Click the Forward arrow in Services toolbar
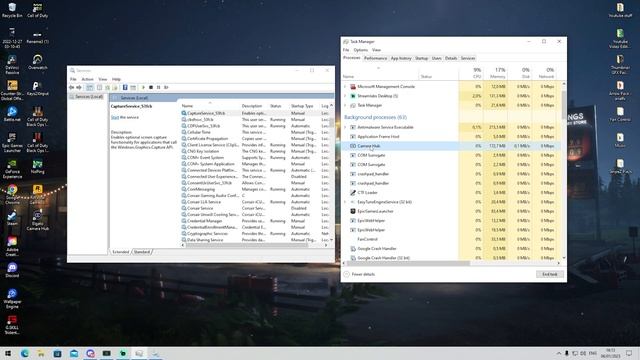Viewport: 640px width, 360px height. click(79, 87)
